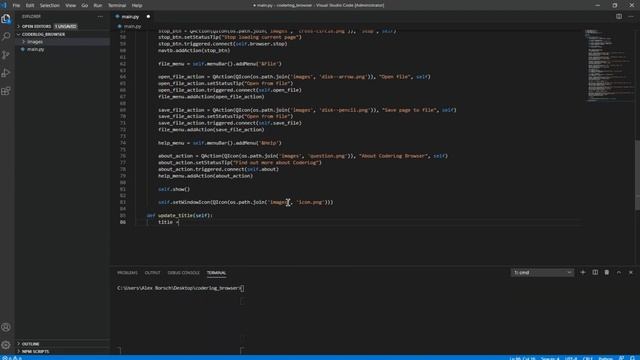Click the EXPLORER panel title
This screenshot has width=640, height=360.
(31, 16)
